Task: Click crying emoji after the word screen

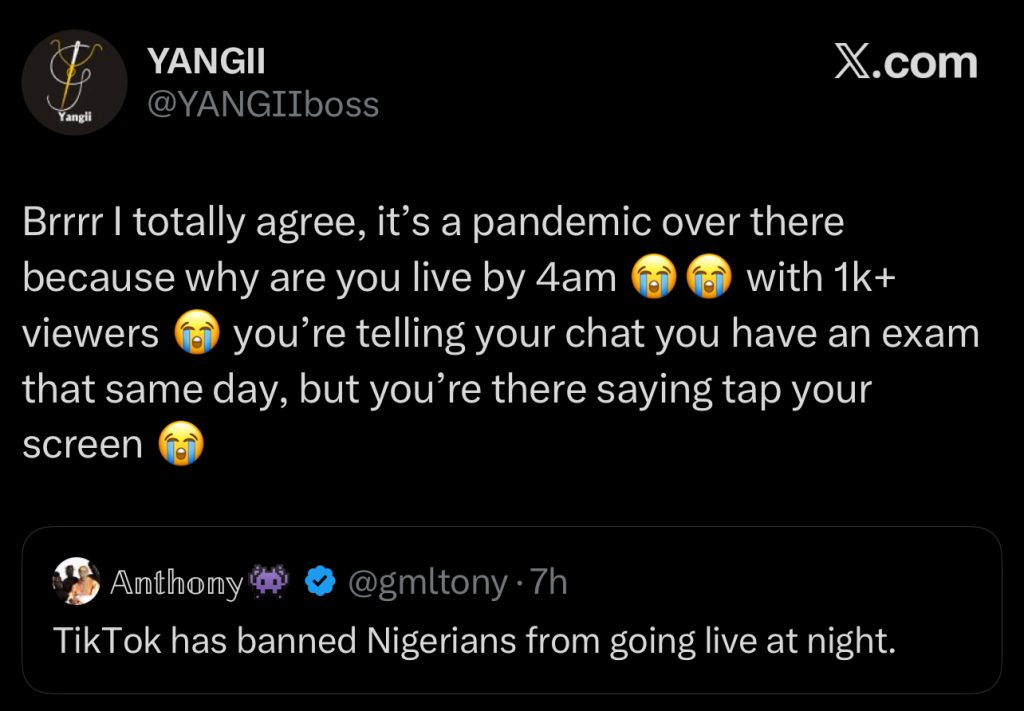Action: pyautogui.click(x=181, y=444)
